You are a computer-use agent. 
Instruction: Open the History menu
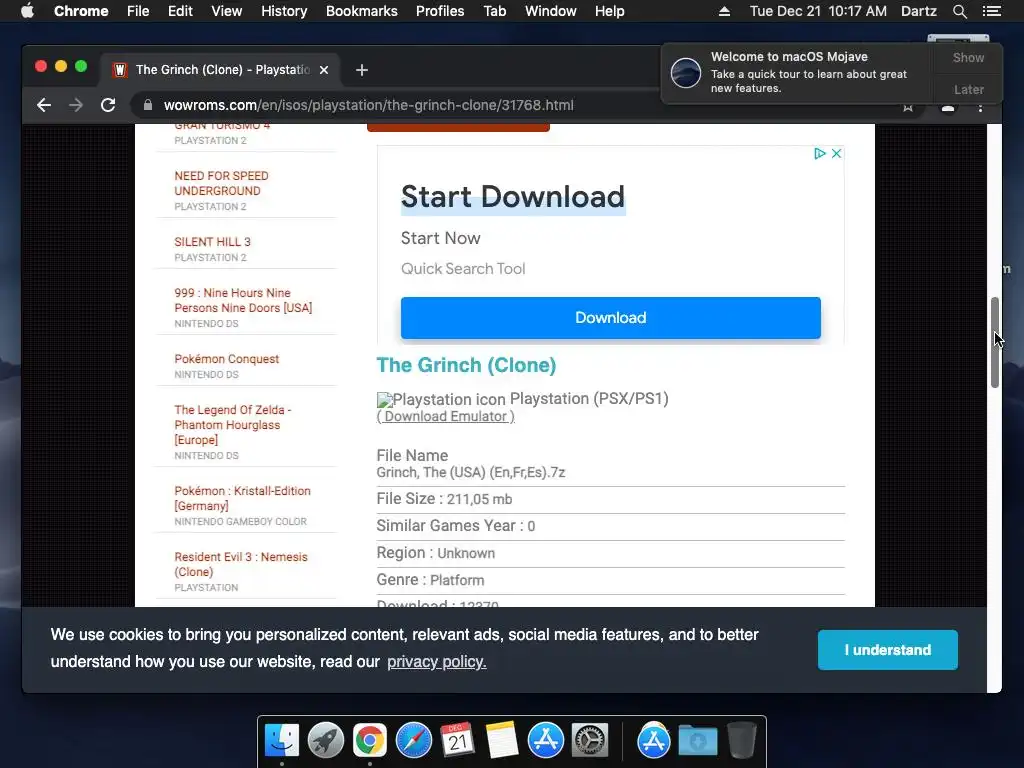coord(284,11)
